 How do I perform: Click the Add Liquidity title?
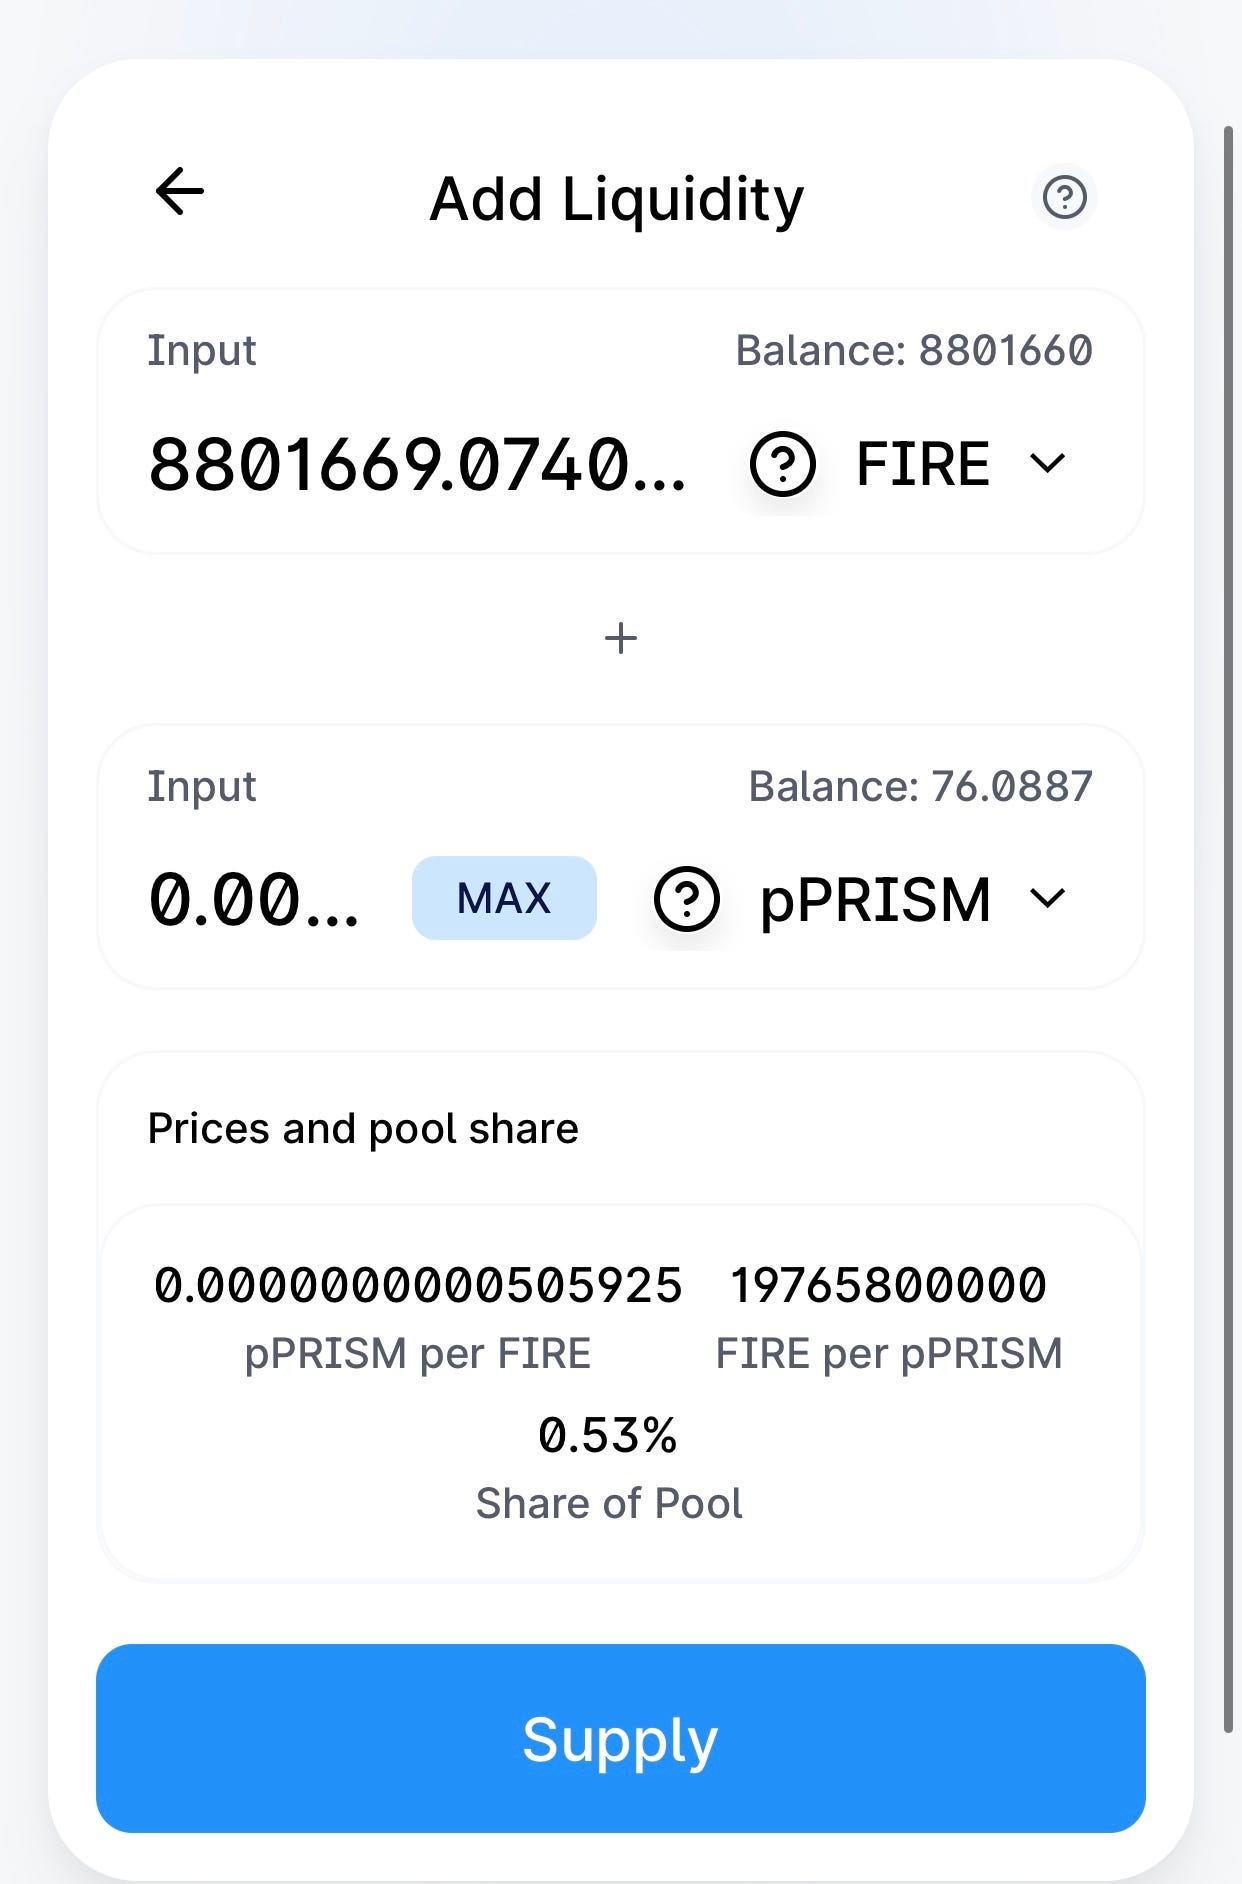point(617,199)
